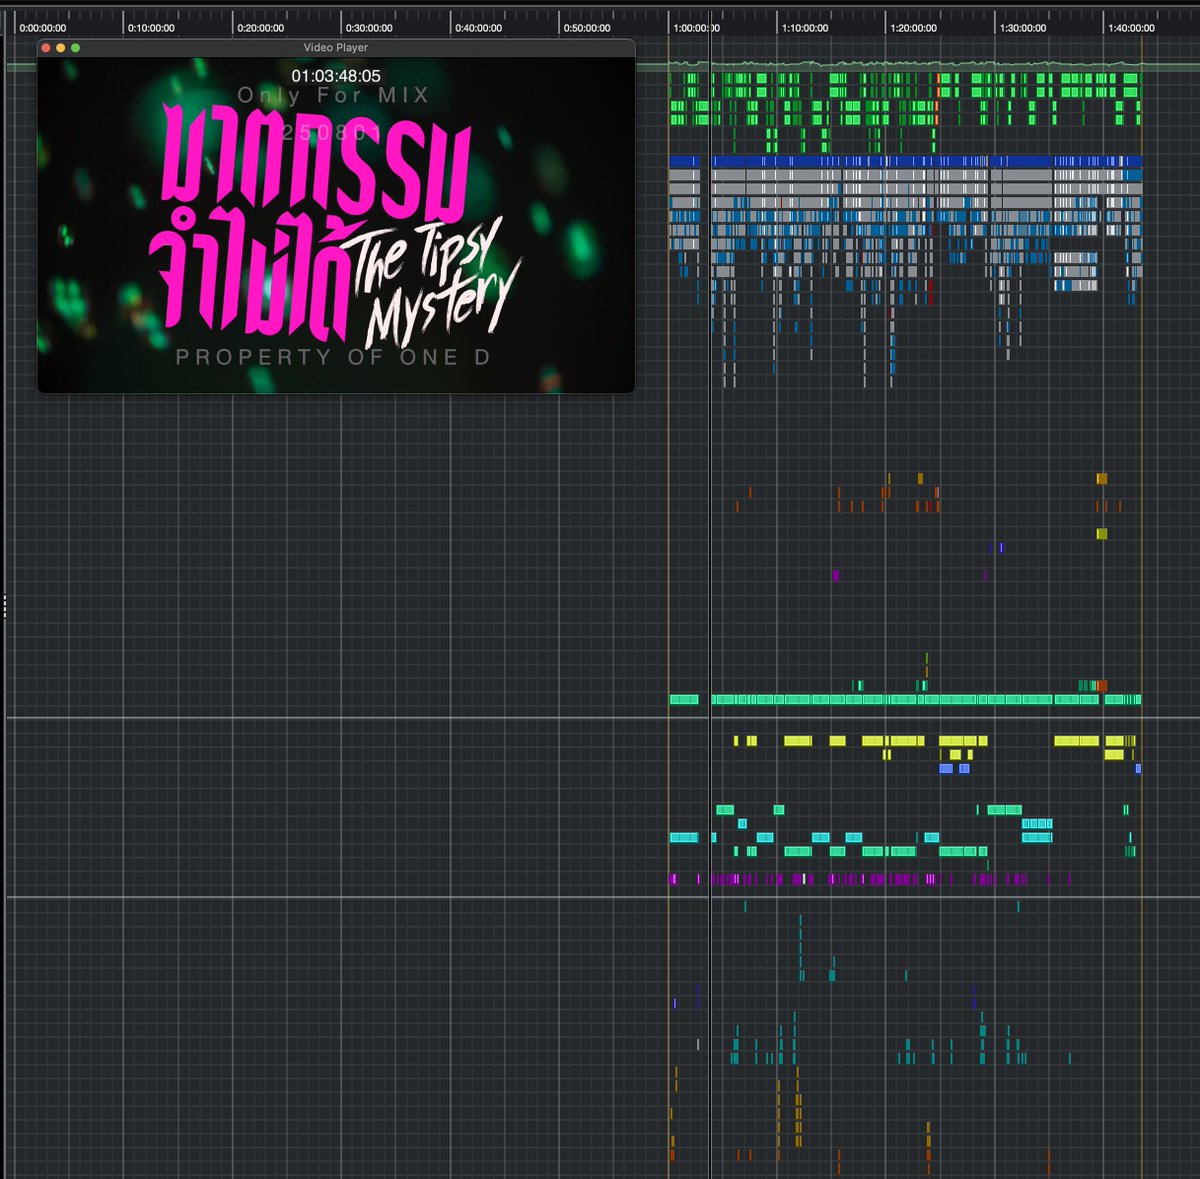Jump to 1:40:00:00 on the ruler
Image resolution: width=1200 pixels, height=1179 pixels.
point(1132,28)
